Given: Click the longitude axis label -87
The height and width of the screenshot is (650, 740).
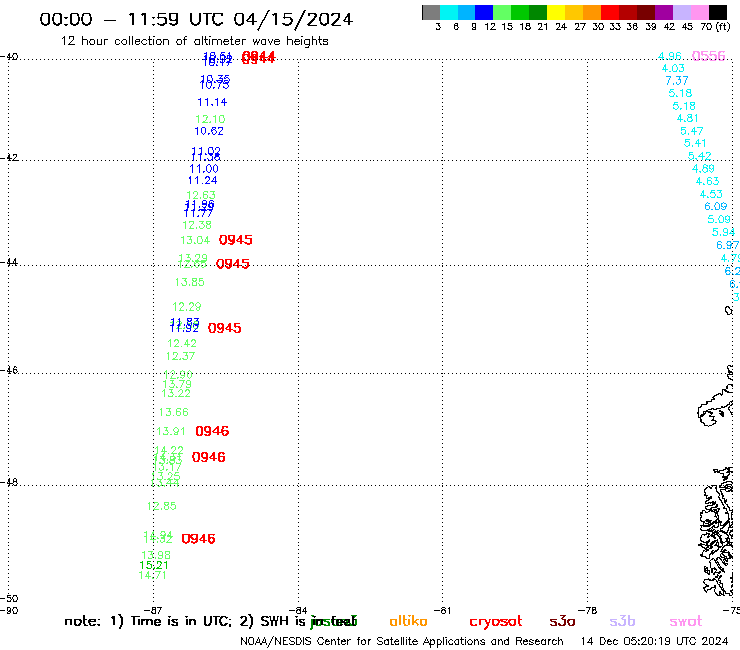Looking at the screenshot, I should (153, 610).
